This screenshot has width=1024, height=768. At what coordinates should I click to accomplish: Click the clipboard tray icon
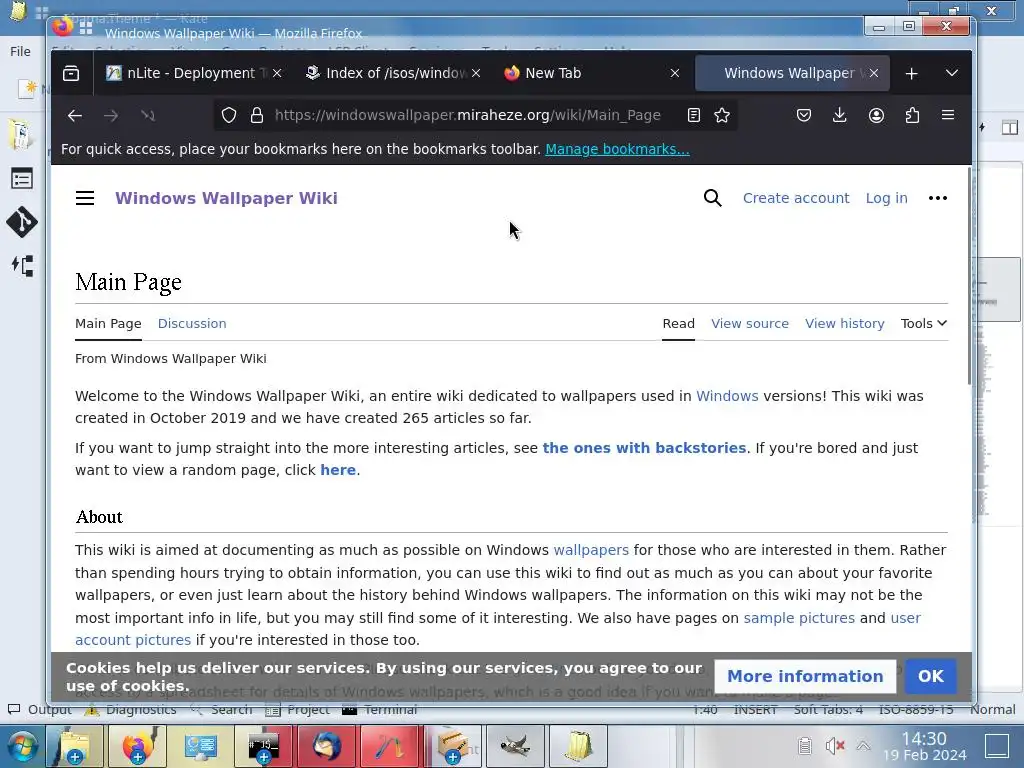click(x=805, y=745)
